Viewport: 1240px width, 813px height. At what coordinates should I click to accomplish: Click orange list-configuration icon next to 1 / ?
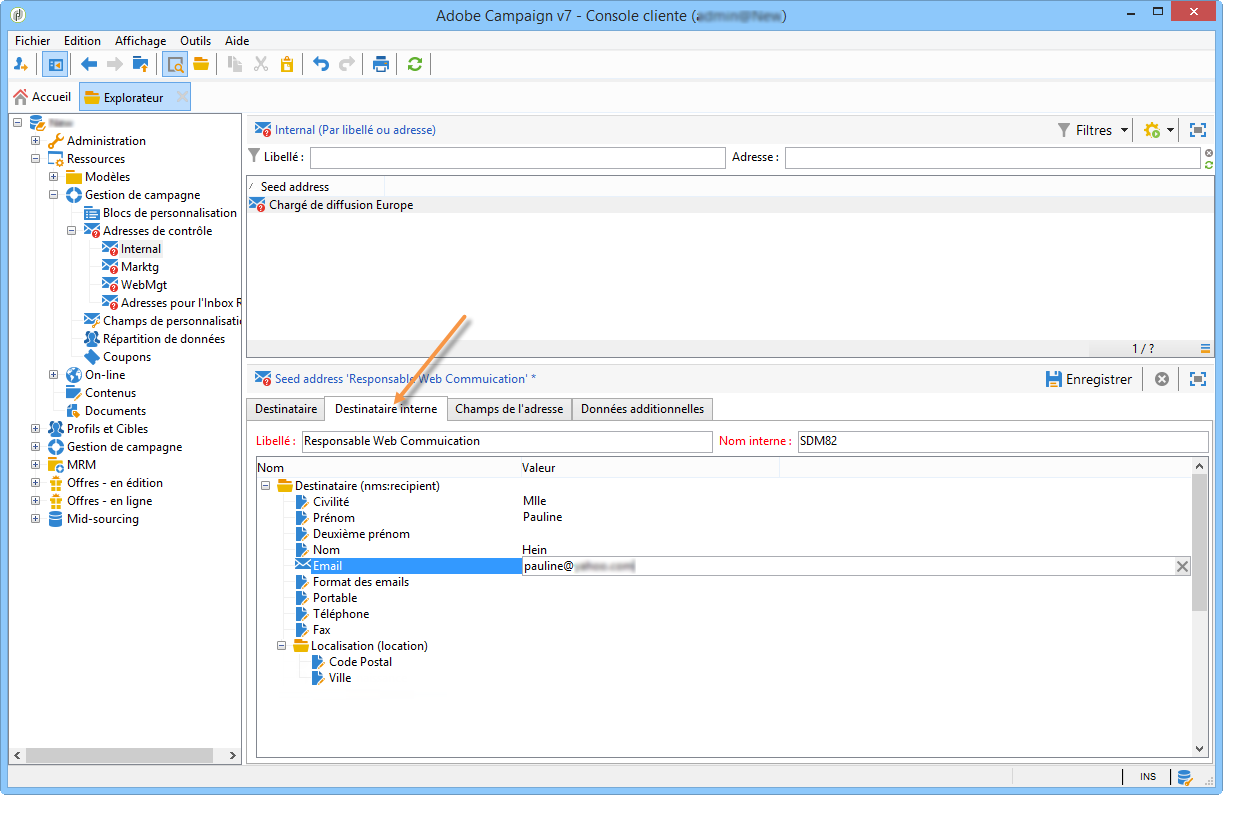tap(1206, 349)
